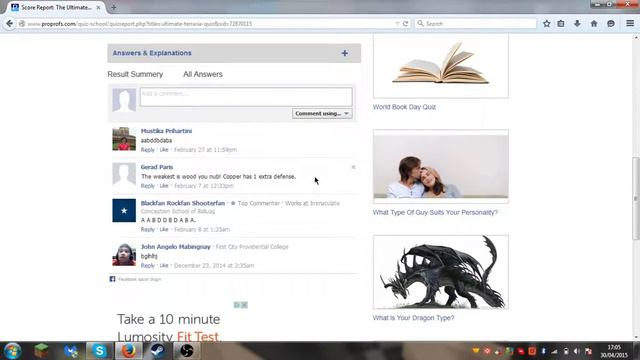Open the Facebook social plugin link
This screenshot has height=360, width=640.
point(140,279)
